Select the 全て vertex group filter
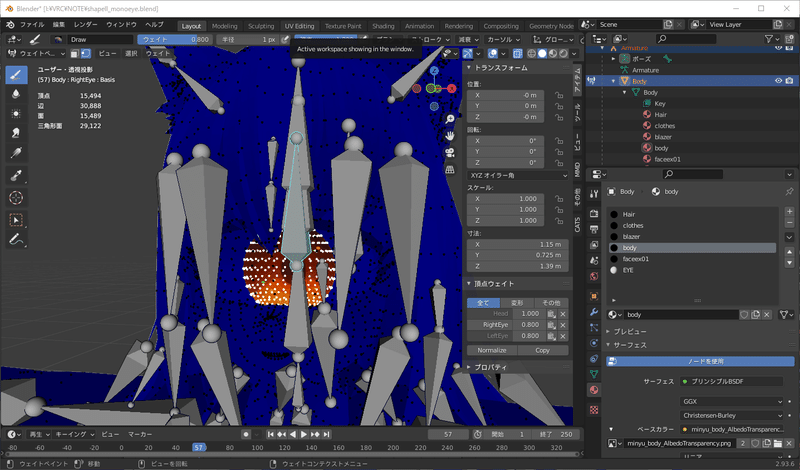The width and height of the screenshot is (800, 470). point(483,303)
